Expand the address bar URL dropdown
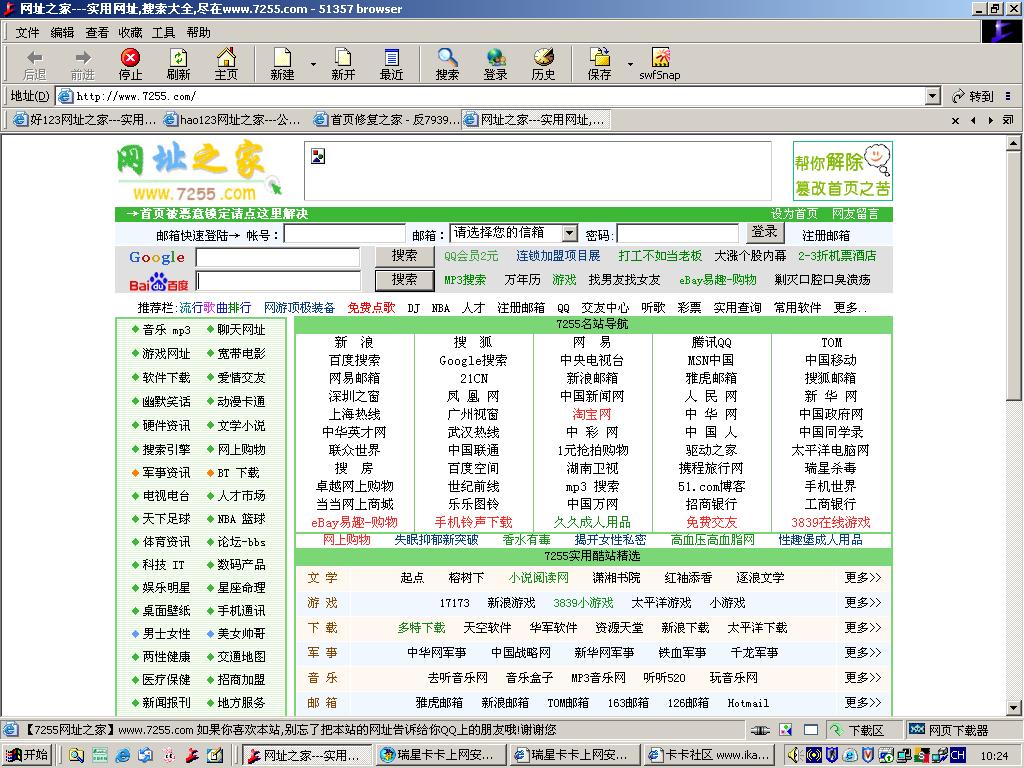 pos(932,96)
